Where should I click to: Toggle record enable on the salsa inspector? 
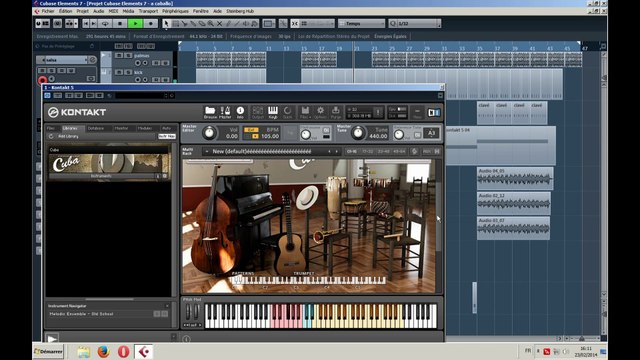coord(43,80)
